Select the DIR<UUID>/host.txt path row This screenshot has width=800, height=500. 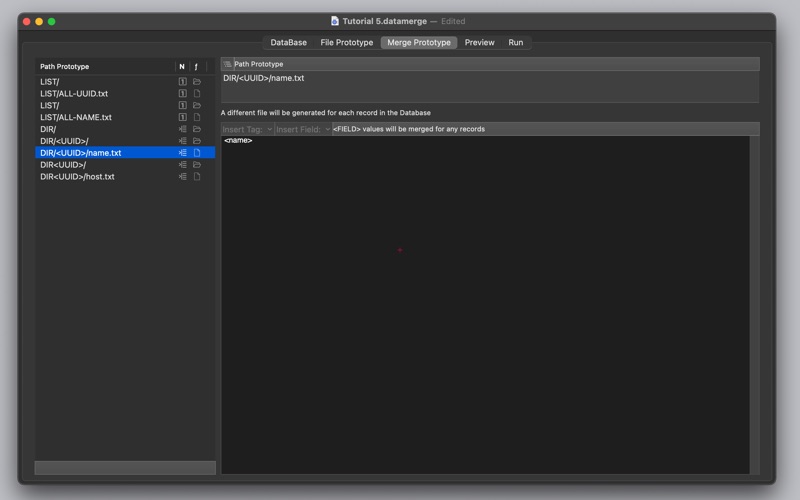(125, 177)
